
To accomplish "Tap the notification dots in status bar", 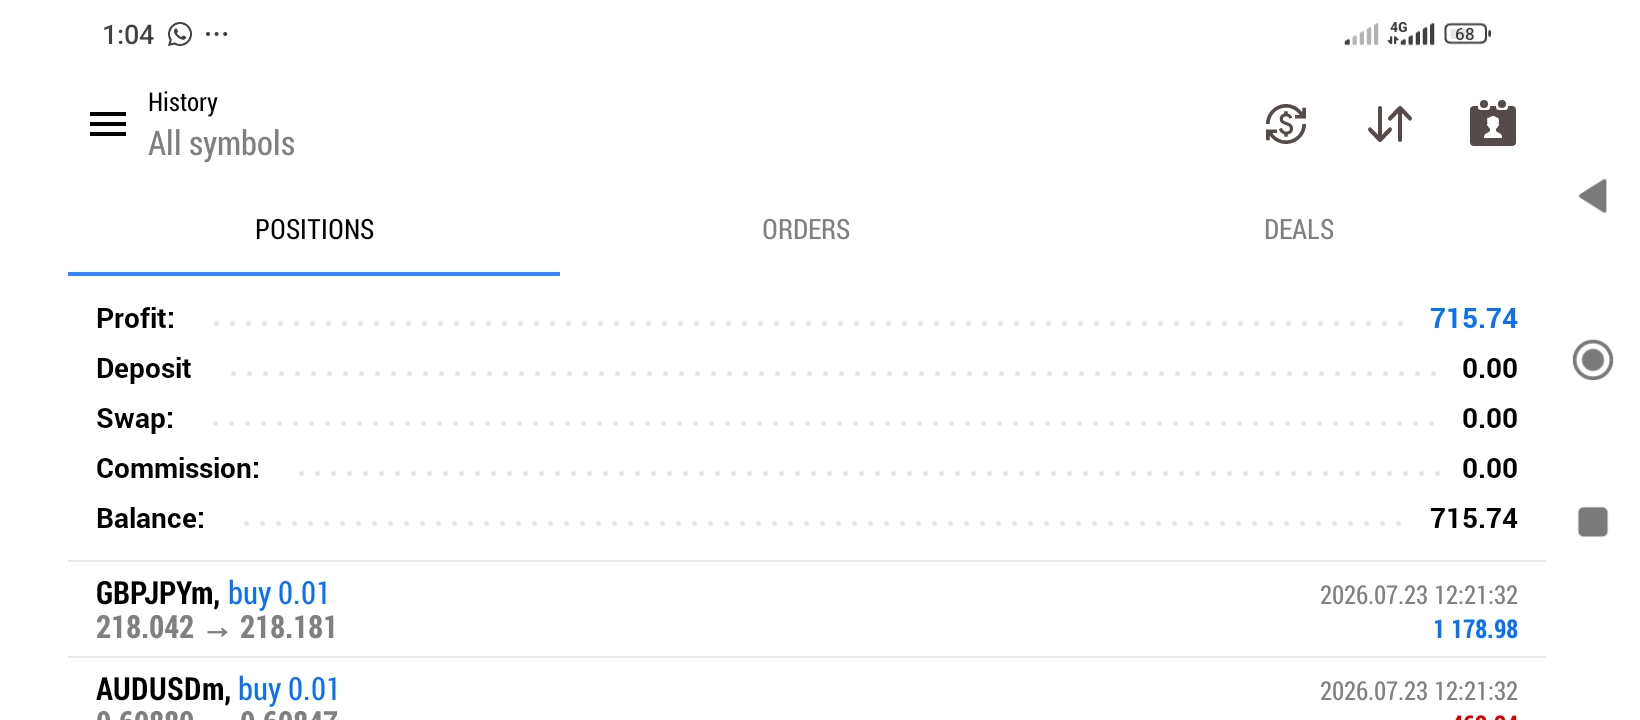I will pyautogui.click(x=217, y=35).
